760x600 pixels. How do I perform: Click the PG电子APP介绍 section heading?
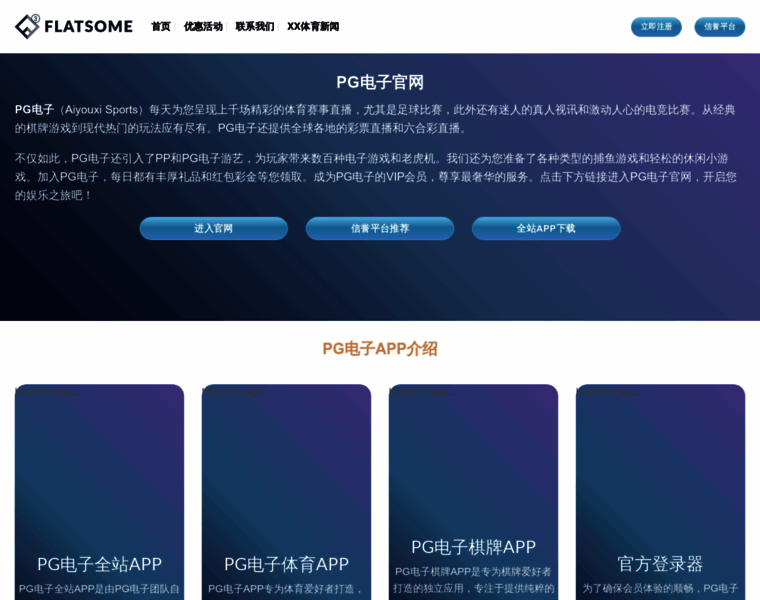tap(380, 348)
